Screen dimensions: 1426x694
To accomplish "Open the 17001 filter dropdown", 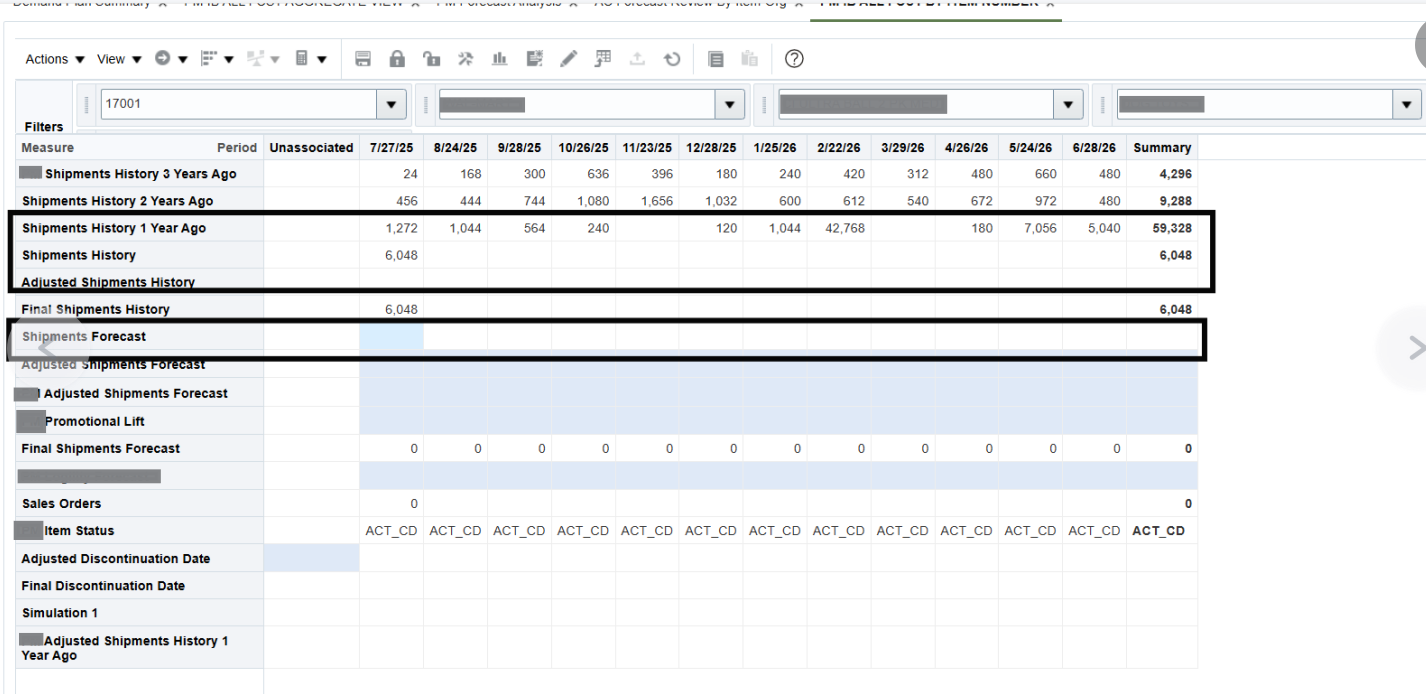I will pyautogui.click(x=391, y=104).
